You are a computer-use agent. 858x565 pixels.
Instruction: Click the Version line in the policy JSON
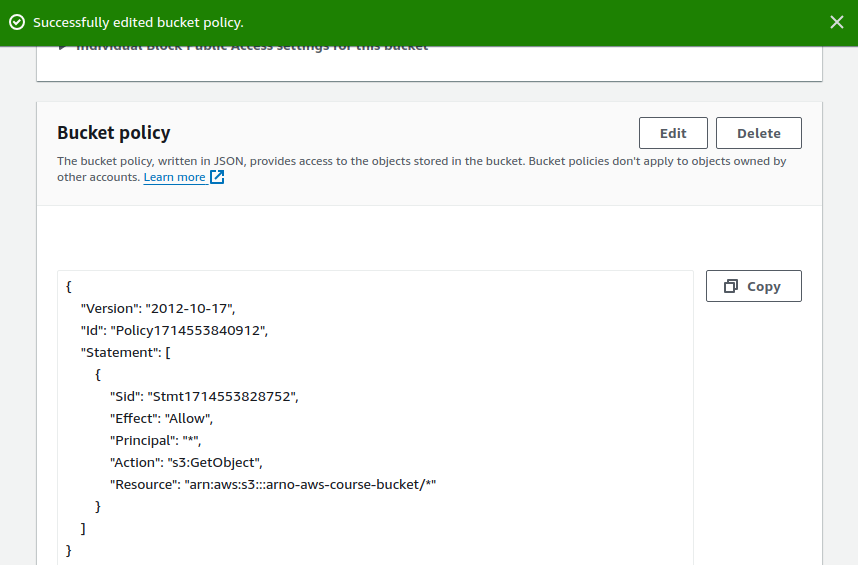tap(158, 308)
